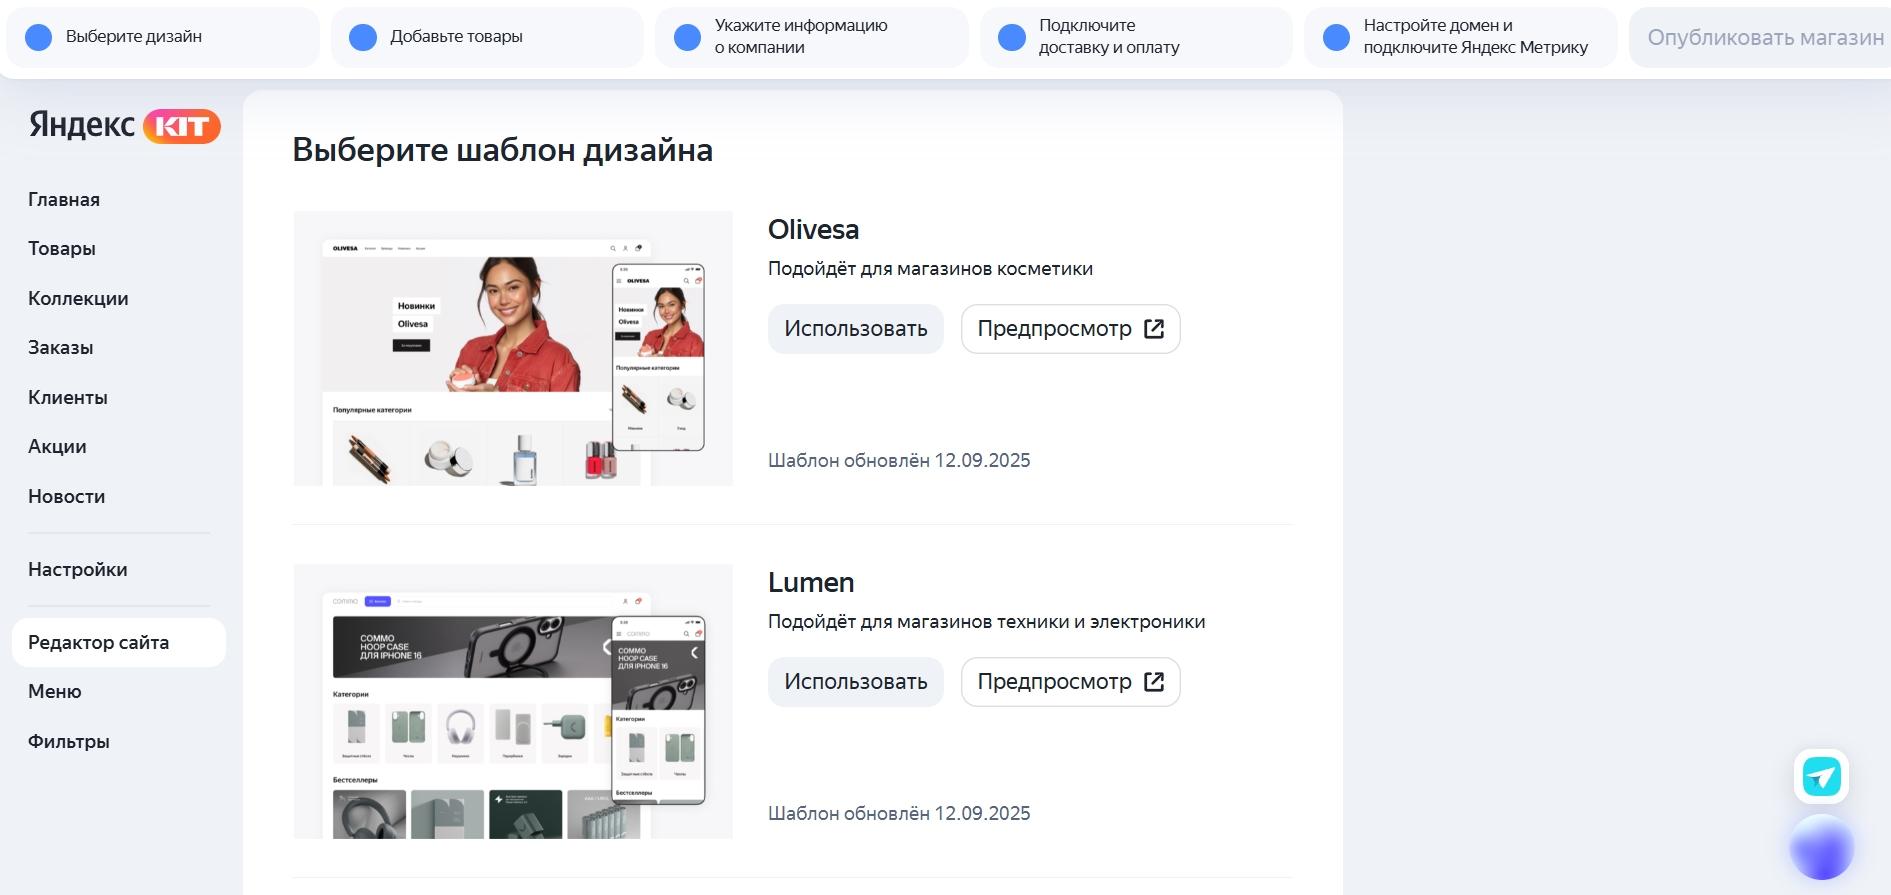1891x895 pixels.
Task: Click the Lumen template thumbnail
Action: pyautogui.click(x=513, y=701)
